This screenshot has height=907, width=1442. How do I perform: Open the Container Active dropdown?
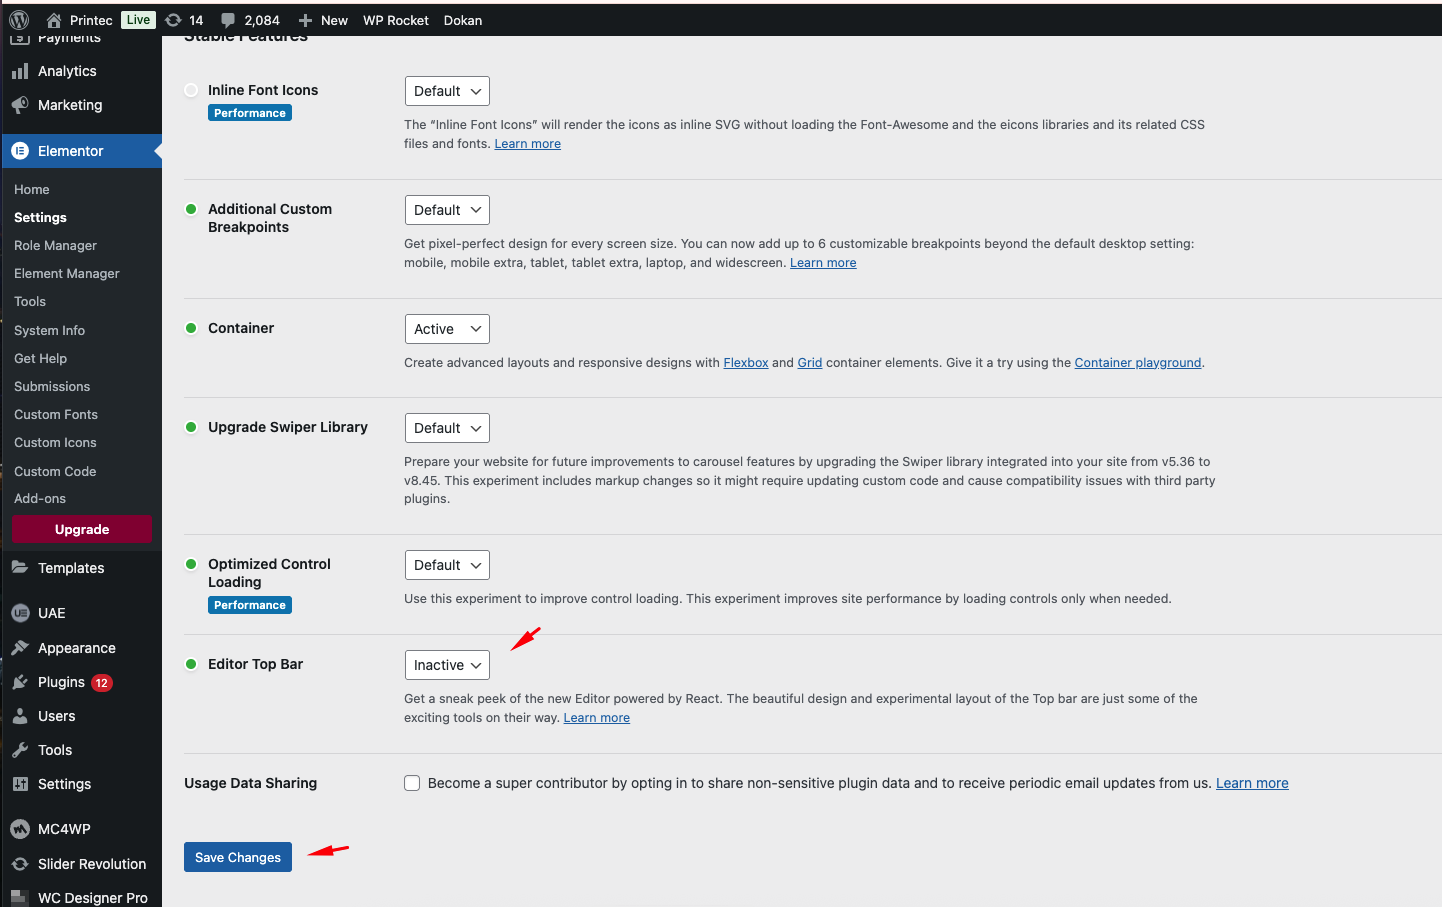pyautogui.click(x=447, y=329)
